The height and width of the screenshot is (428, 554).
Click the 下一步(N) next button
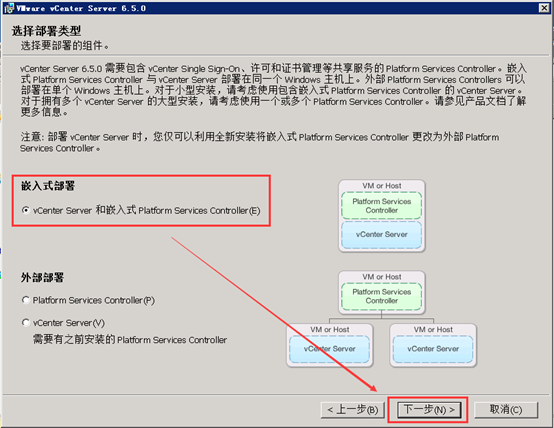tap(429, 410)
